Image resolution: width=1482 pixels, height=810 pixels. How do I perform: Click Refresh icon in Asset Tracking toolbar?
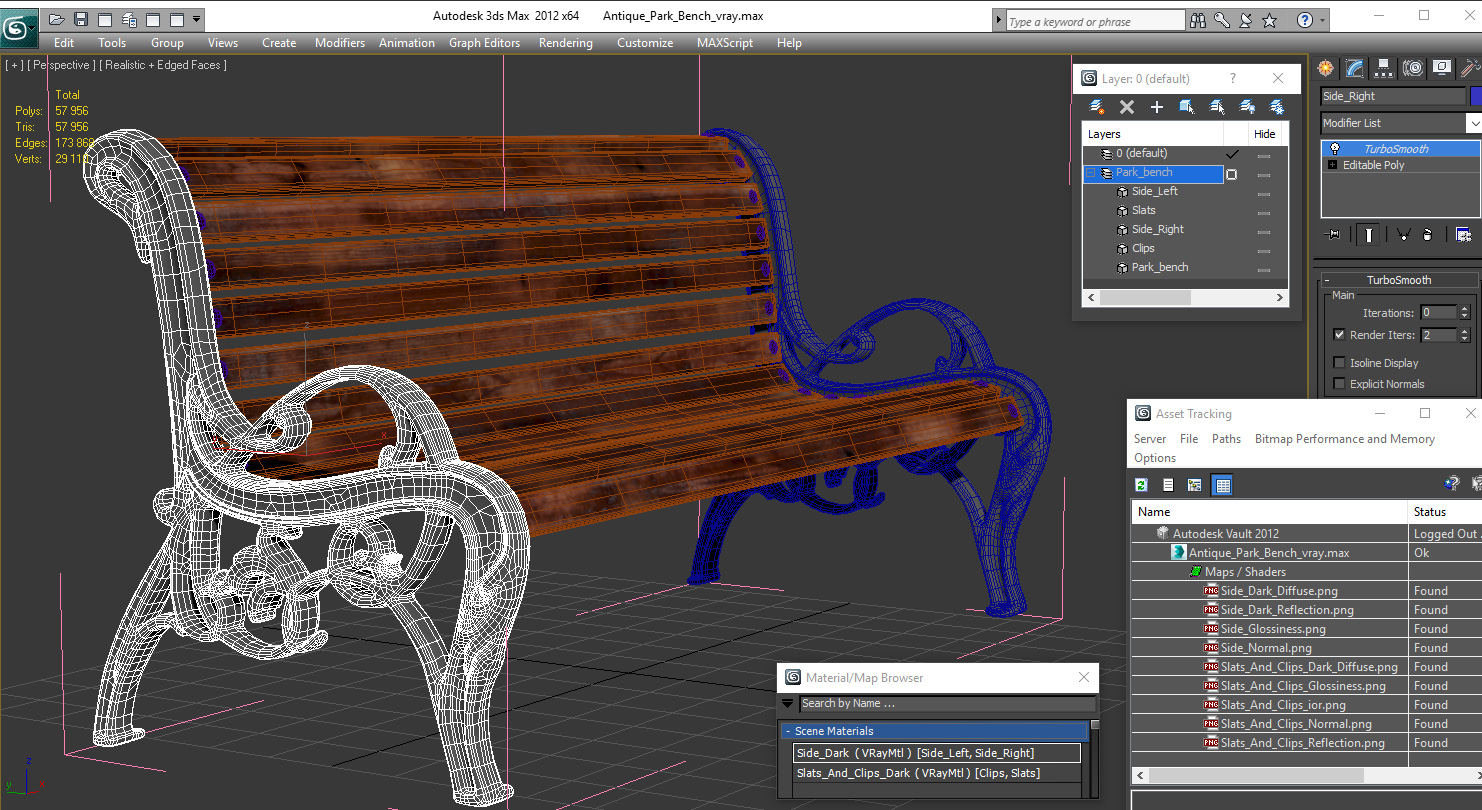point(1141,485)
